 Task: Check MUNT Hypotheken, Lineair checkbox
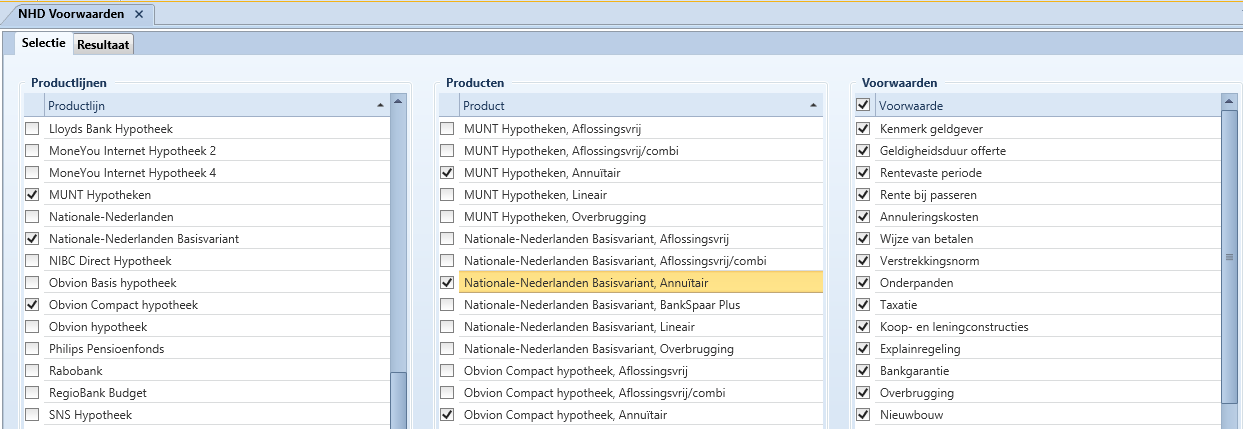447,195
